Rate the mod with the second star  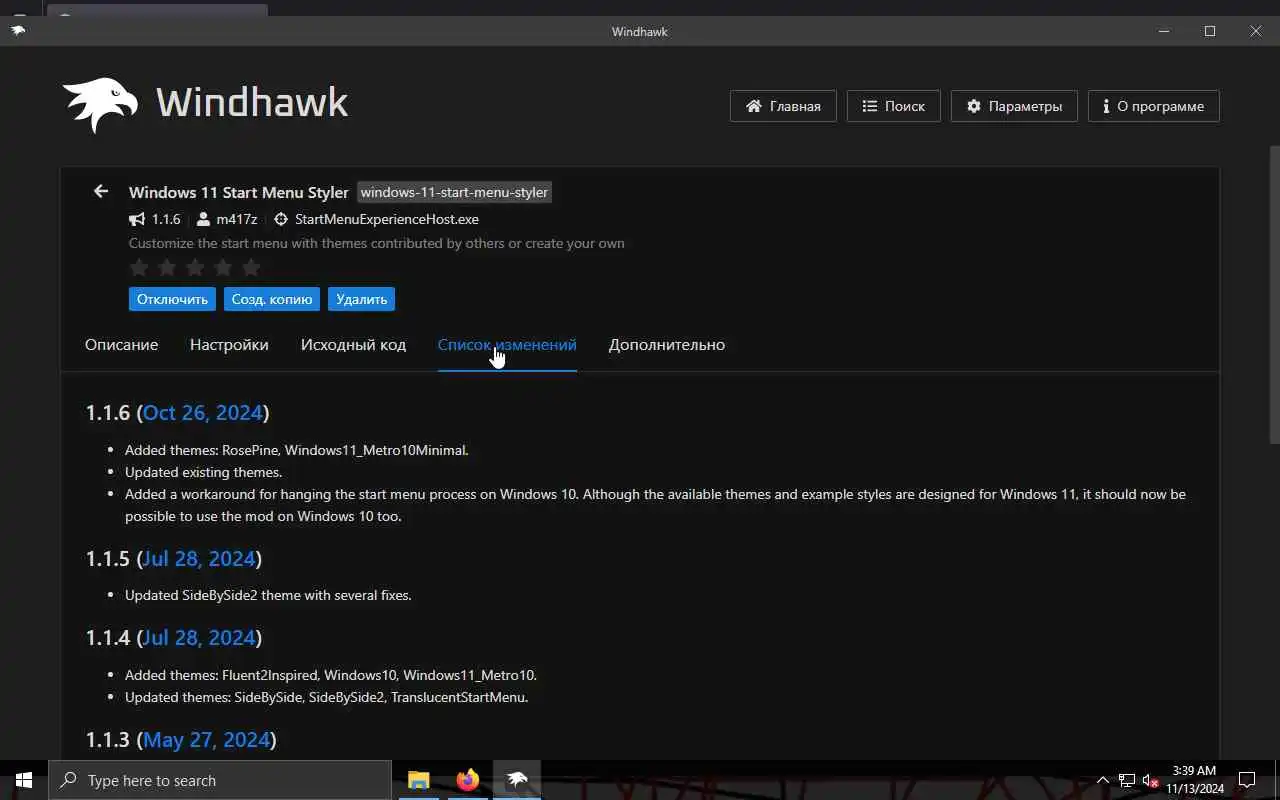(167, 267)
